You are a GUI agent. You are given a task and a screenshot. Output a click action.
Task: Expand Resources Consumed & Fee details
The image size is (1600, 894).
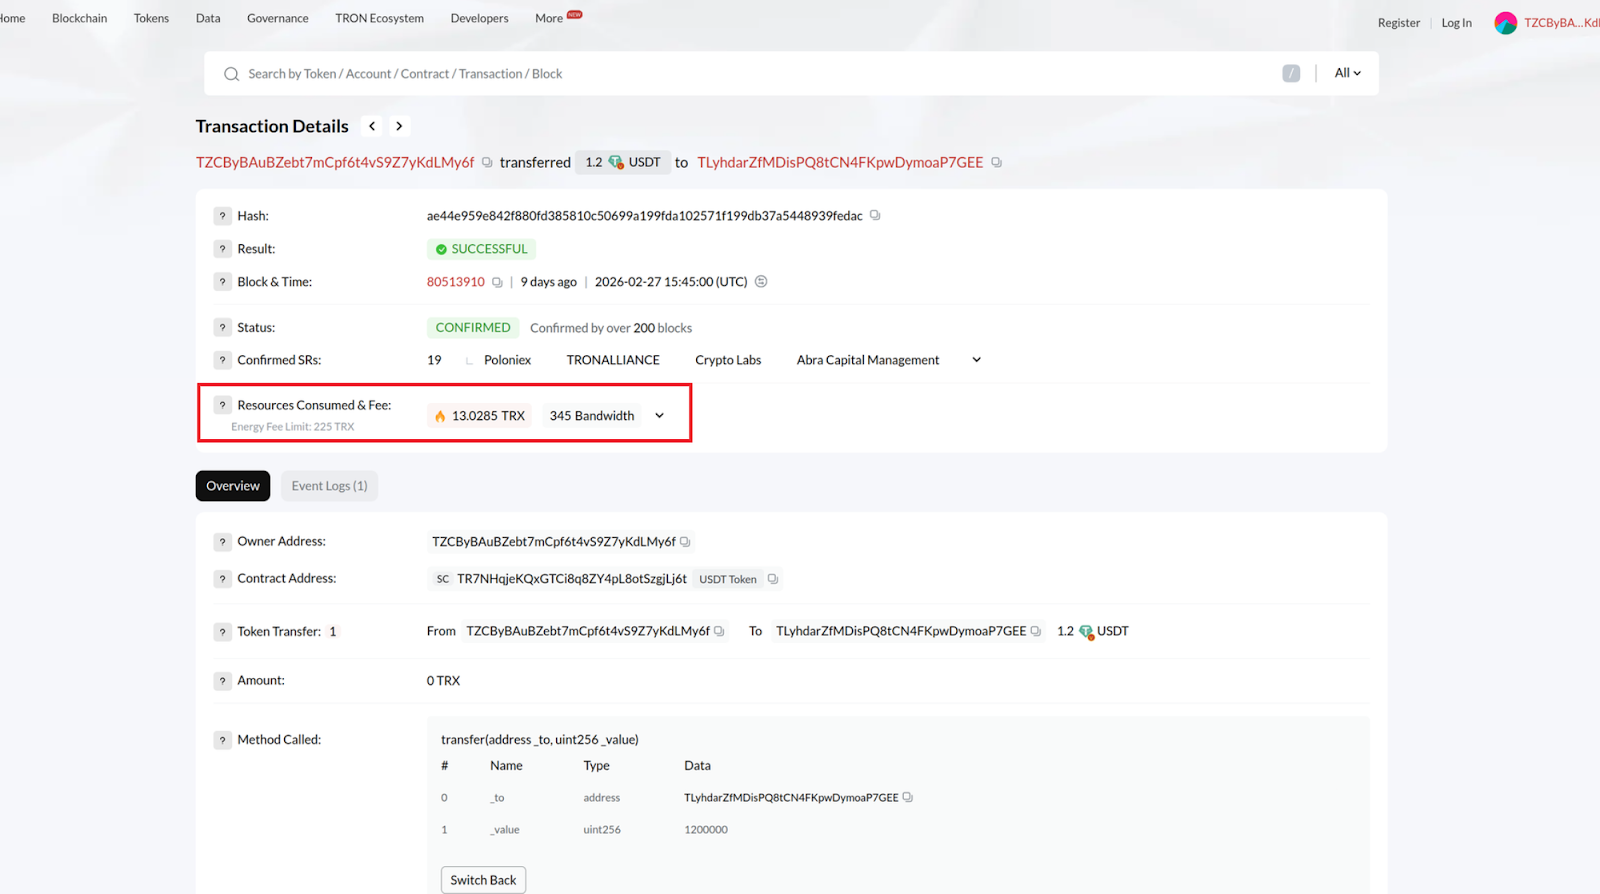tap(659, 416)
